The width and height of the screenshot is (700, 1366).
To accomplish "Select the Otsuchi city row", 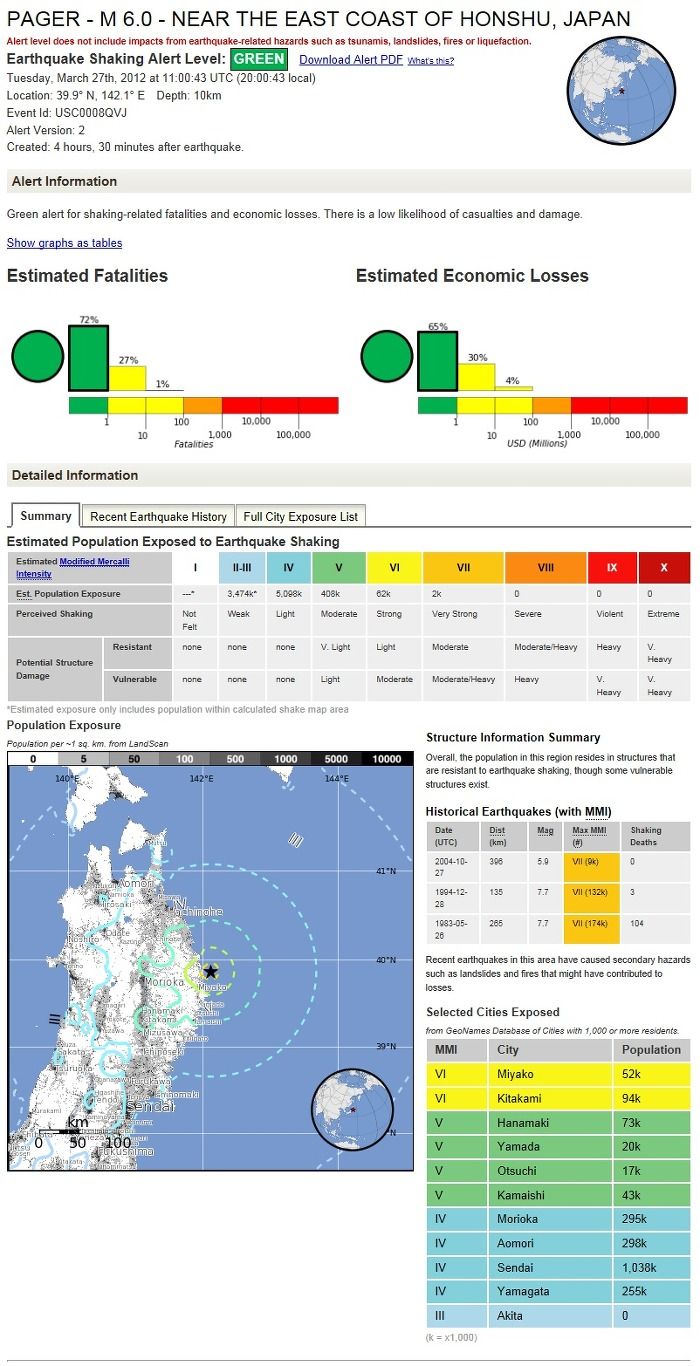I will [558, 1170].
